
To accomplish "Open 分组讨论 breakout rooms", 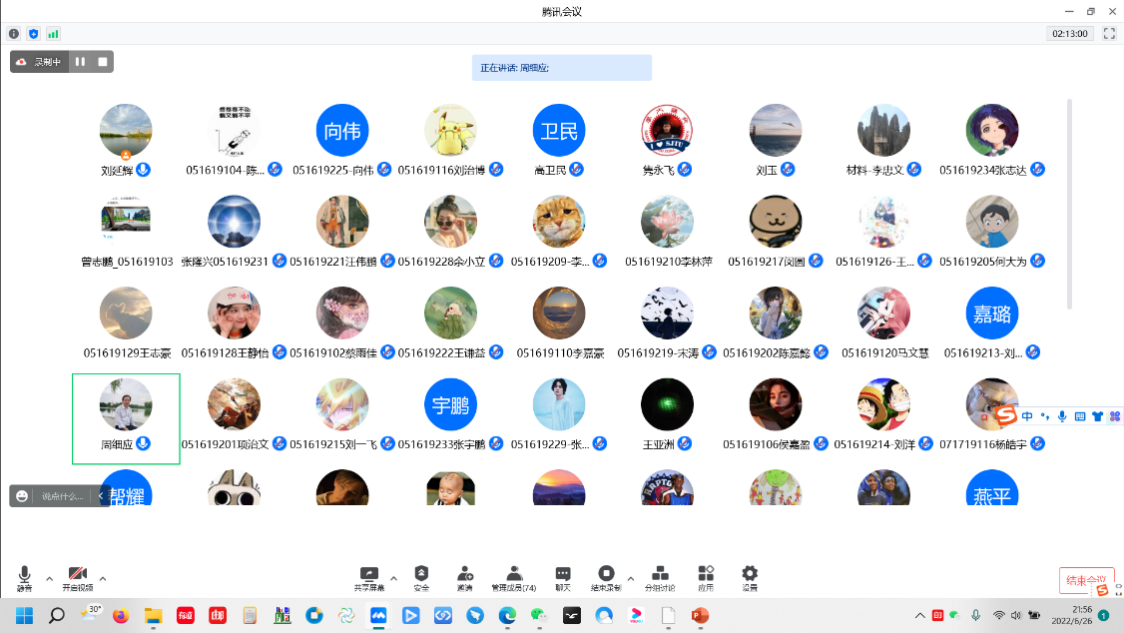I will click(659, 577).
